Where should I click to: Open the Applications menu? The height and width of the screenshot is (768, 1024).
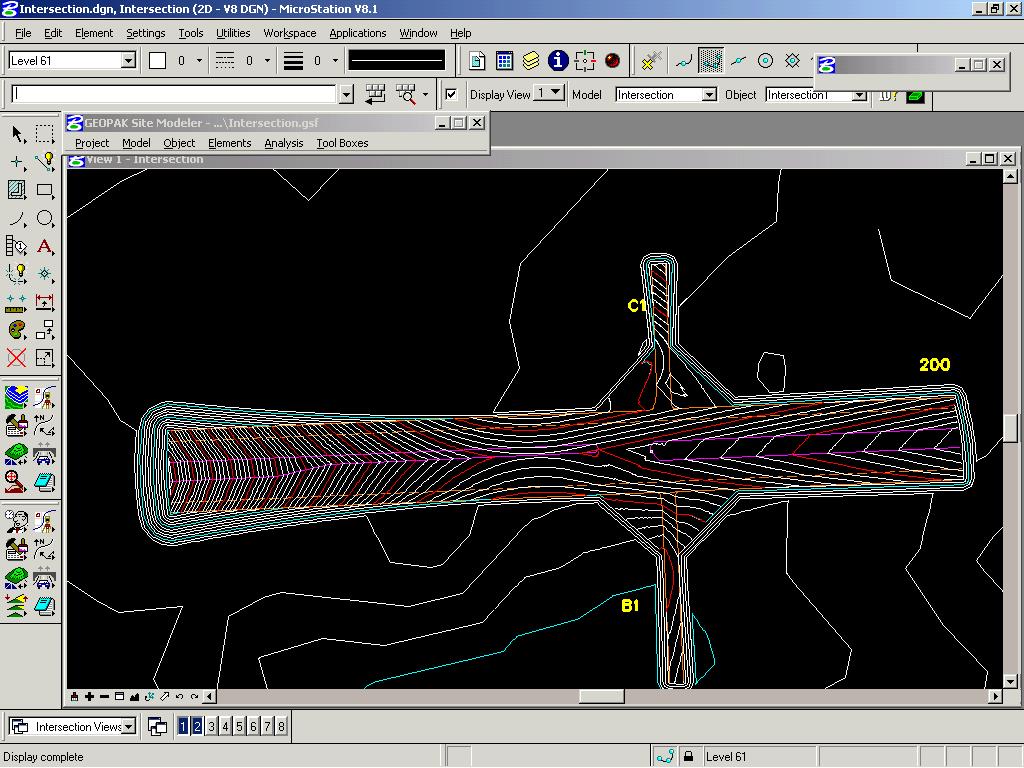click(x=357, y=33)
